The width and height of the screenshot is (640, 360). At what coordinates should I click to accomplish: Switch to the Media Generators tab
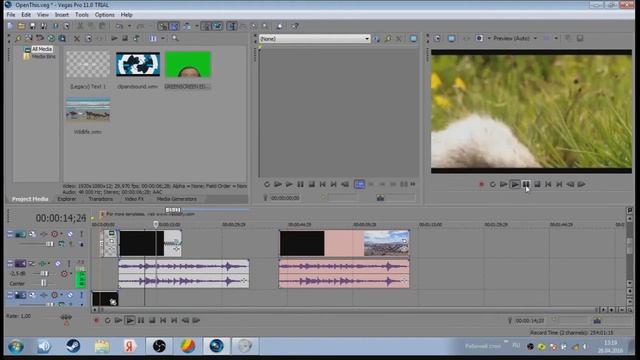177,199
